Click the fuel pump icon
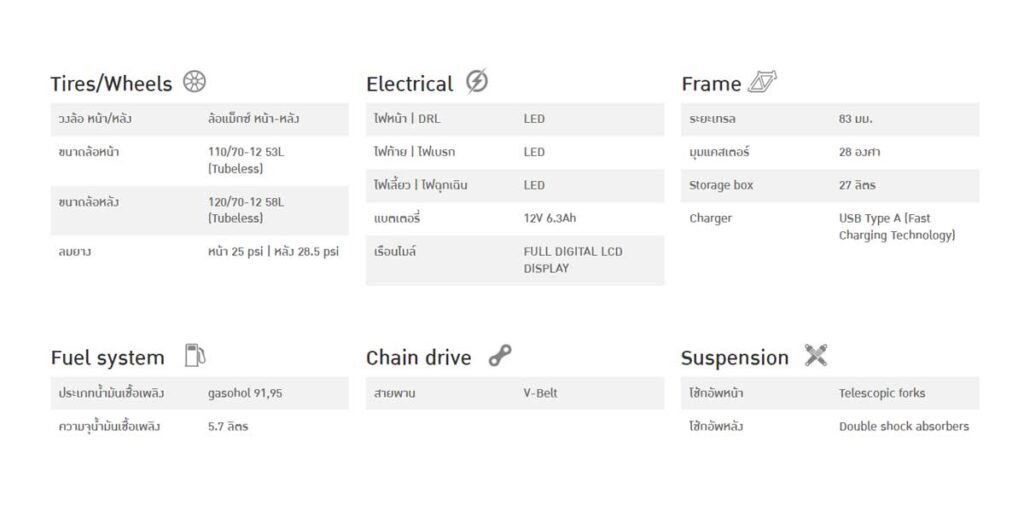Viewport: 1024px width, 512px height. click(x=195, y=355)
